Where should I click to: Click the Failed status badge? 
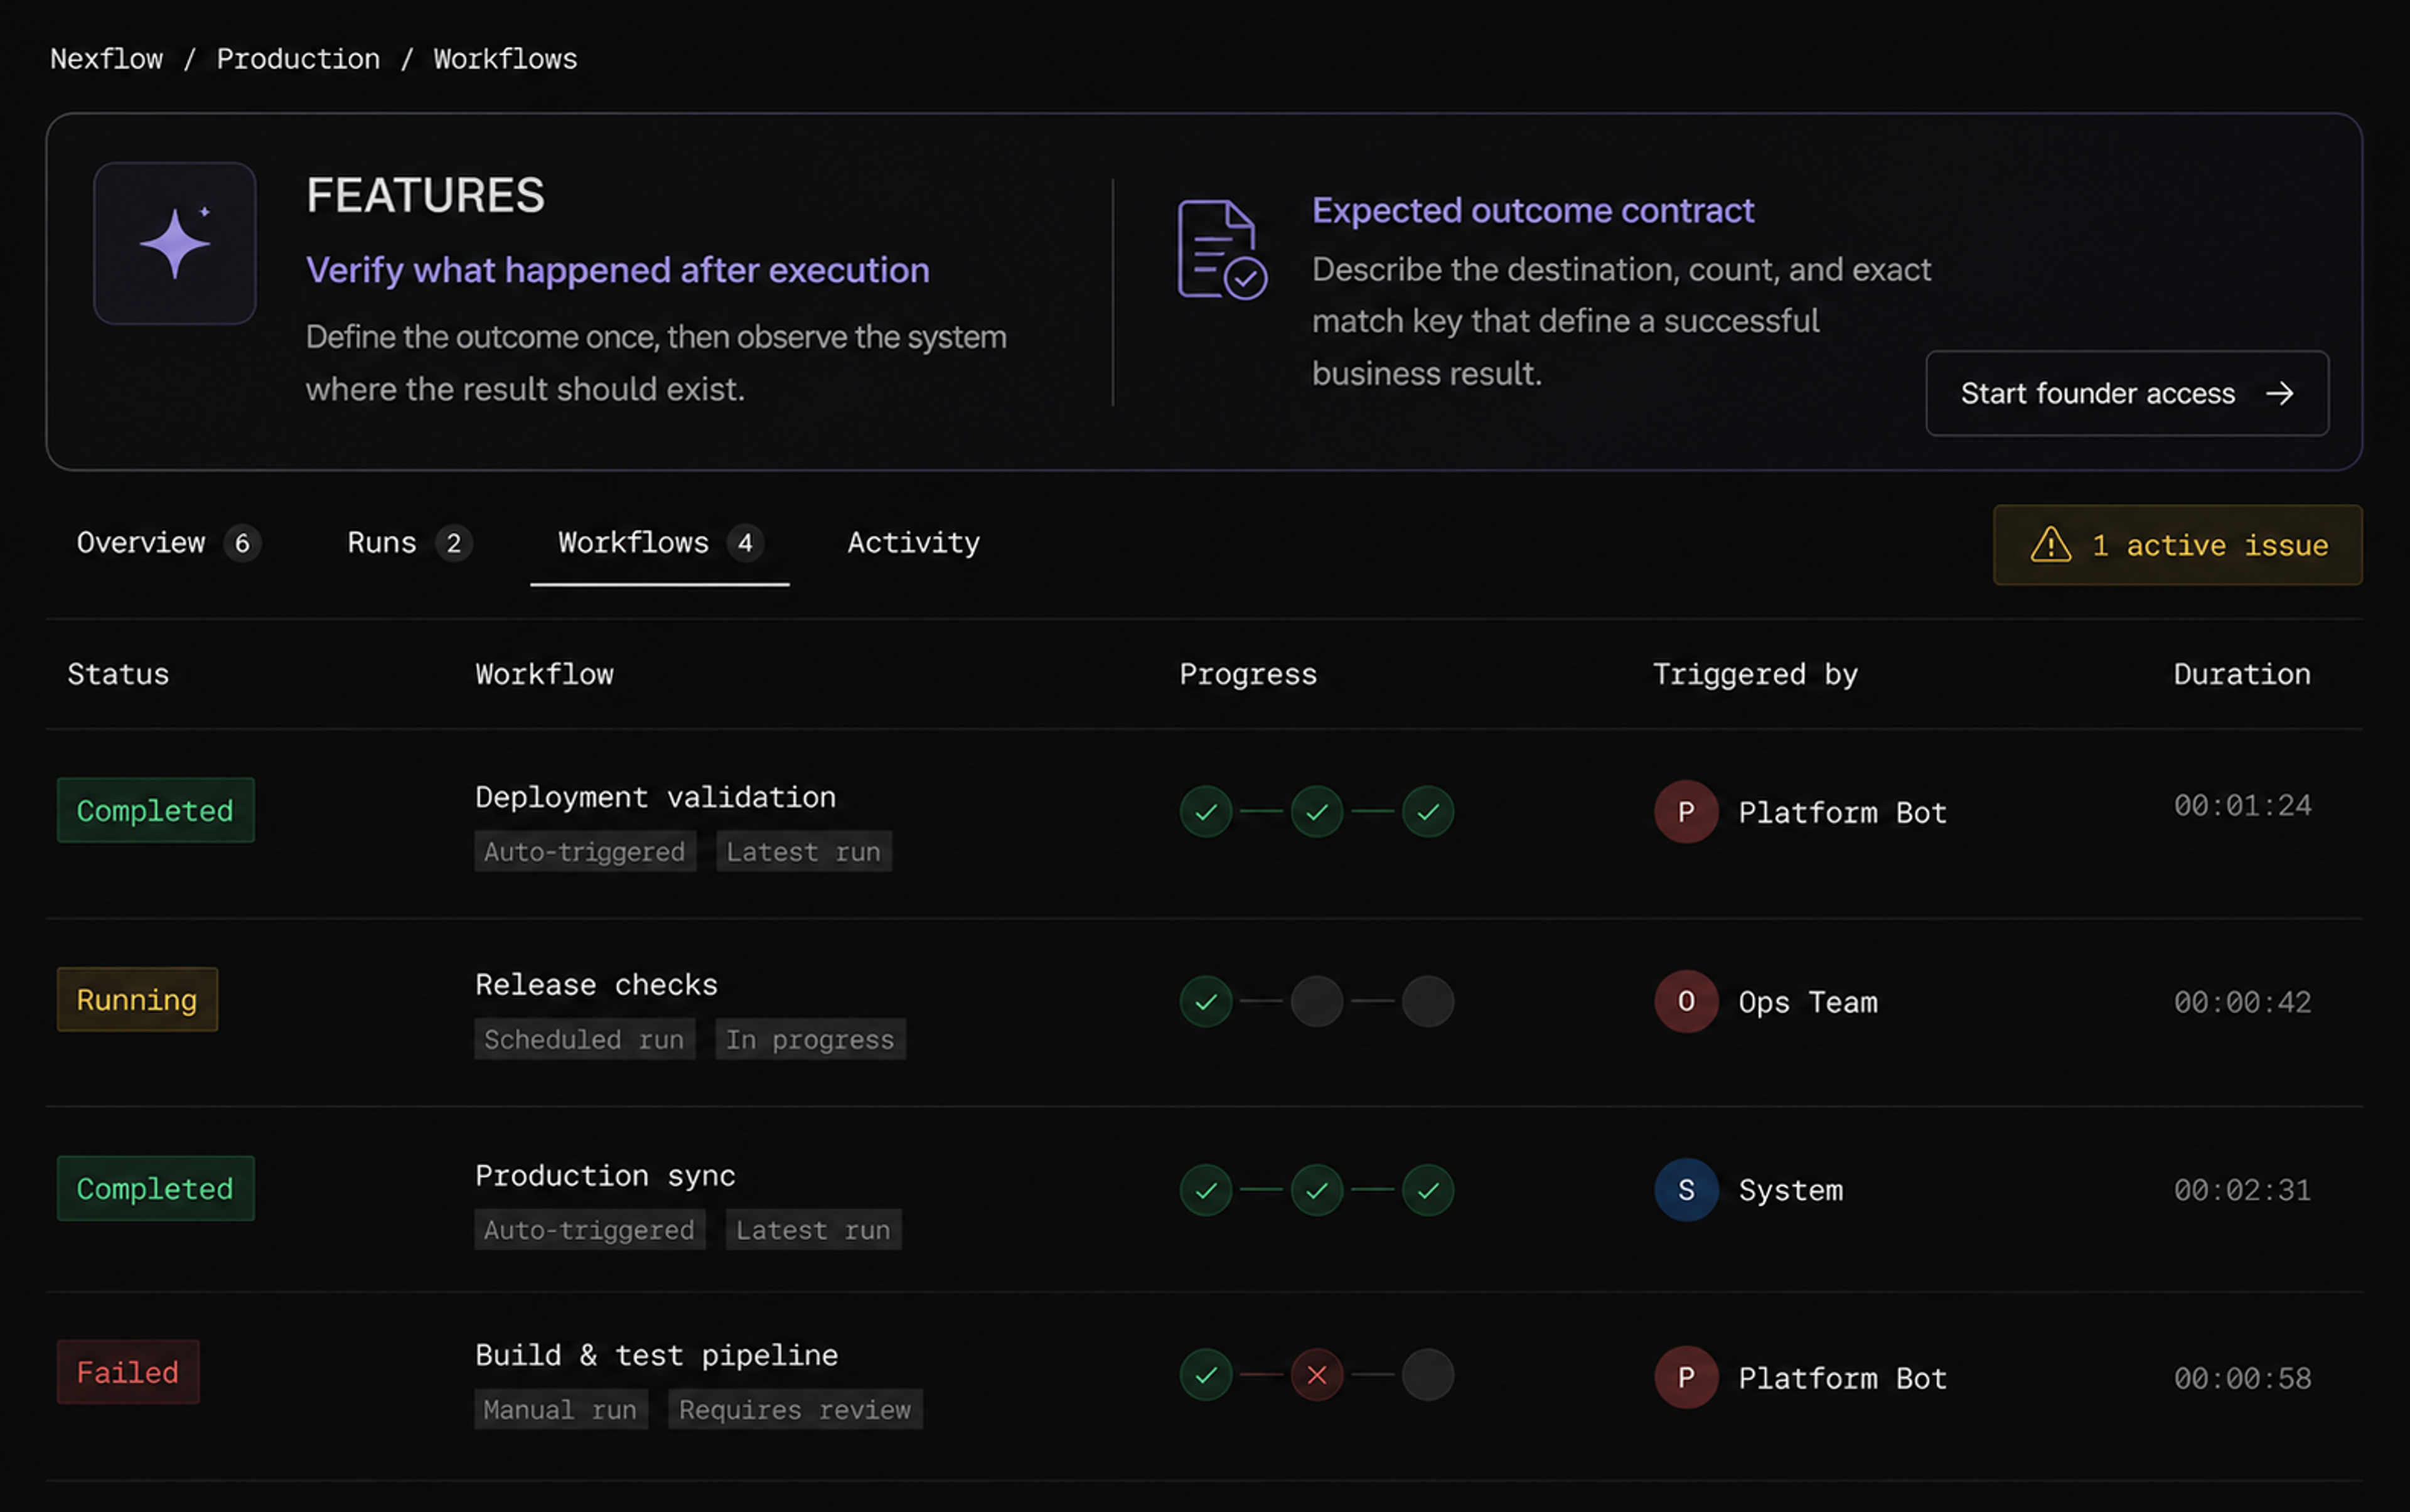pos(128,1372)
